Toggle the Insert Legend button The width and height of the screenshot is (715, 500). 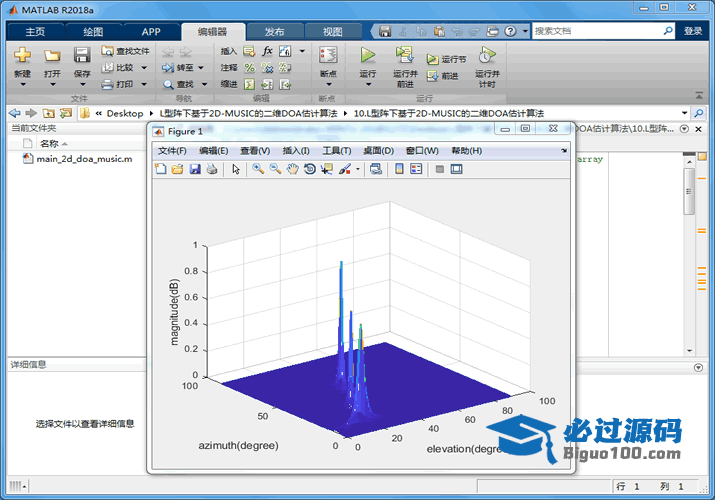pos(416,169)
